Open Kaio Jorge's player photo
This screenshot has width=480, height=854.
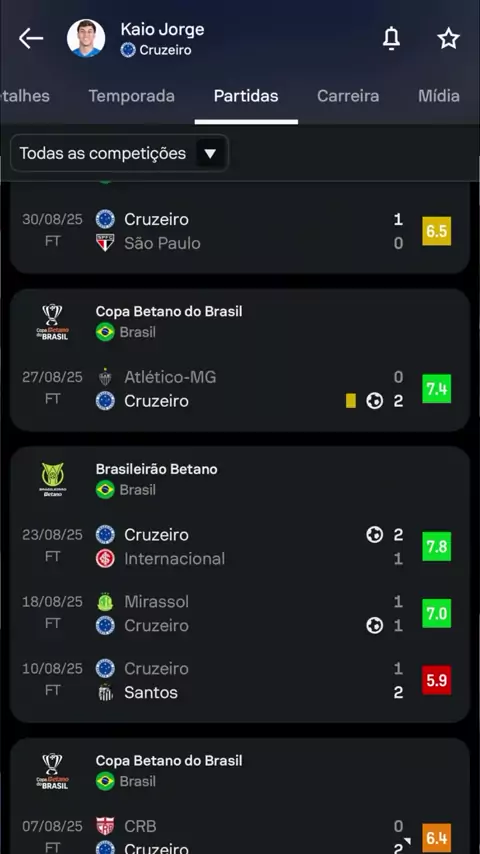click(86, 39)
